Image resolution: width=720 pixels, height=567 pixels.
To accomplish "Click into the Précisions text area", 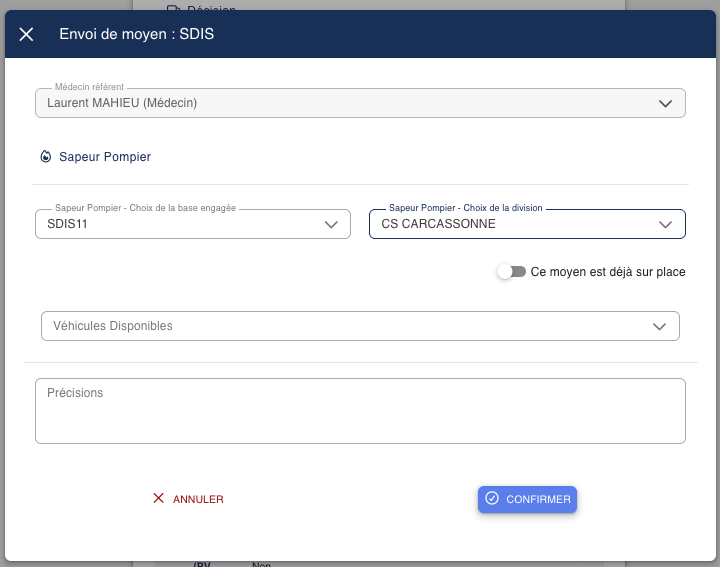I will [x=360, y=411].
